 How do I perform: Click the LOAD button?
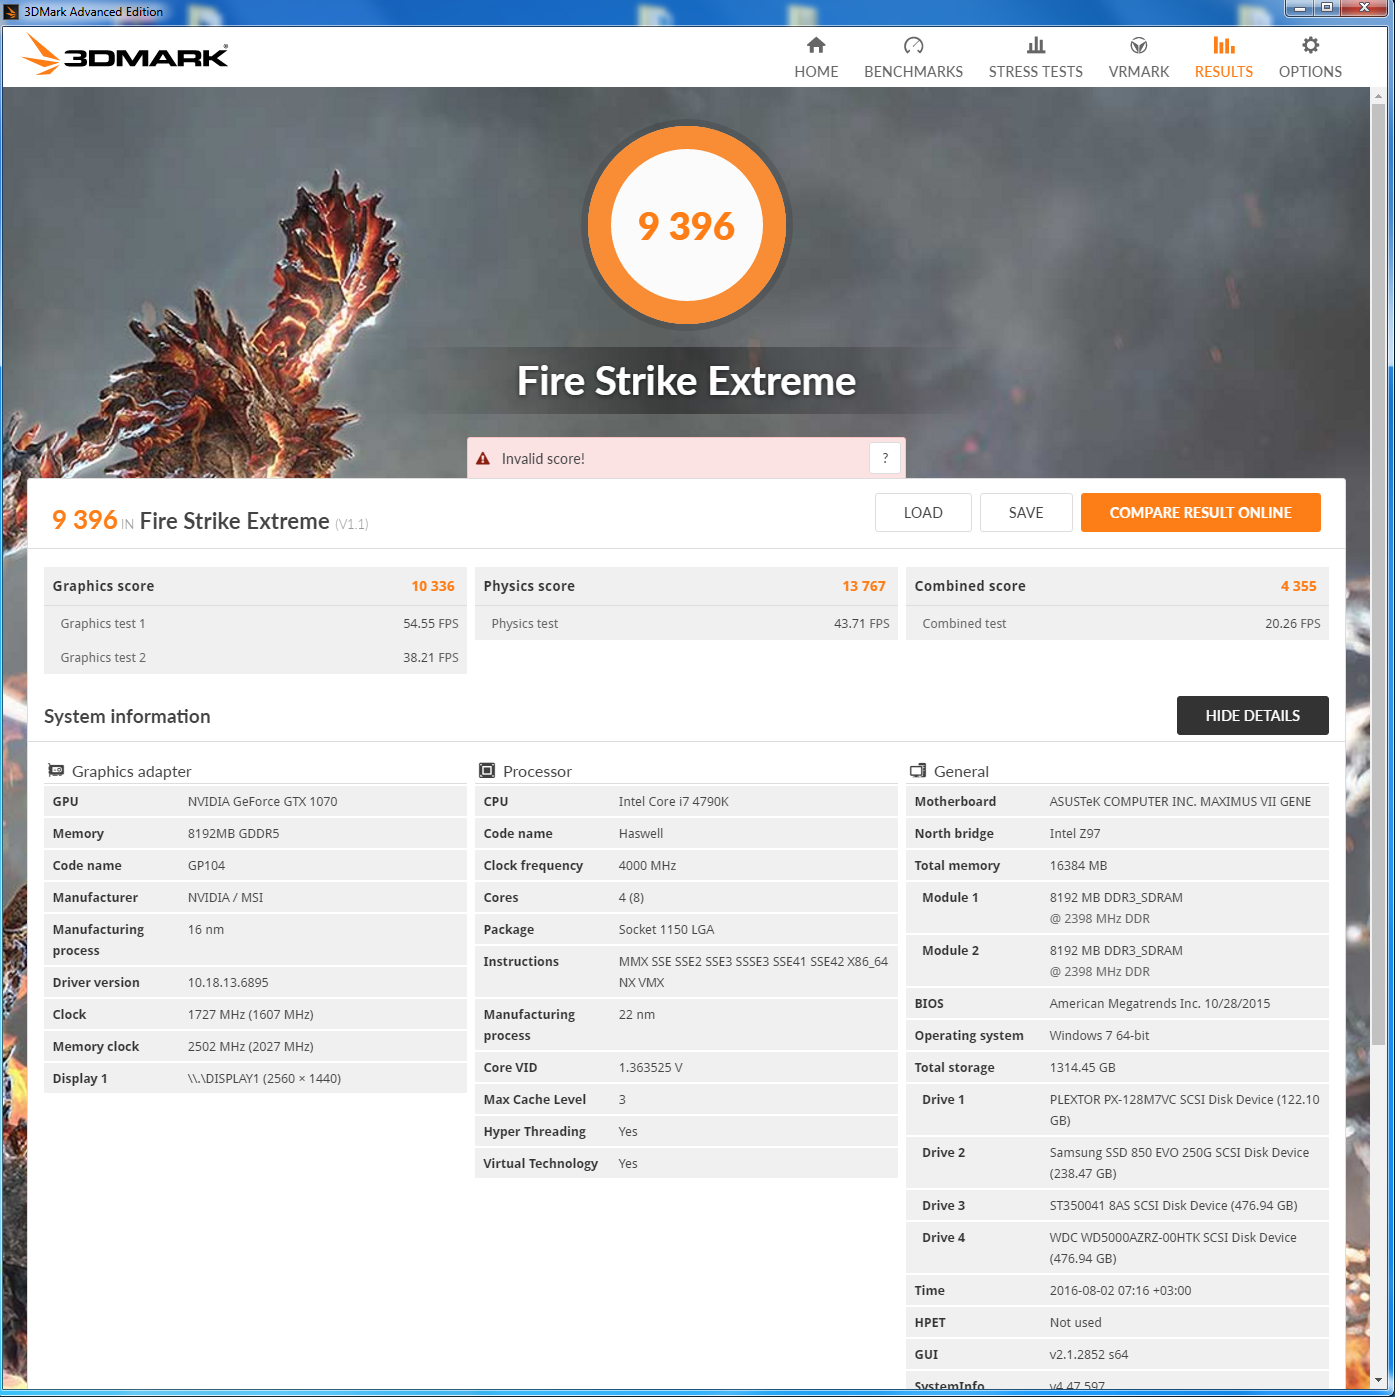pos(923,513)
